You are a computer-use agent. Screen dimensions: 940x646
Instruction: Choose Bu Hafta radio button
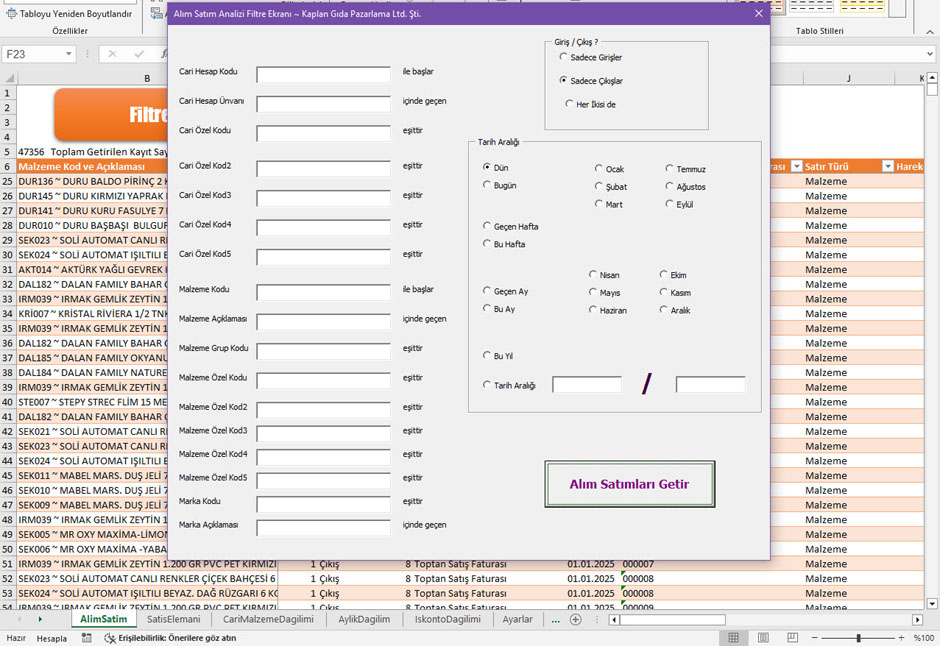[x=504, y=244]
